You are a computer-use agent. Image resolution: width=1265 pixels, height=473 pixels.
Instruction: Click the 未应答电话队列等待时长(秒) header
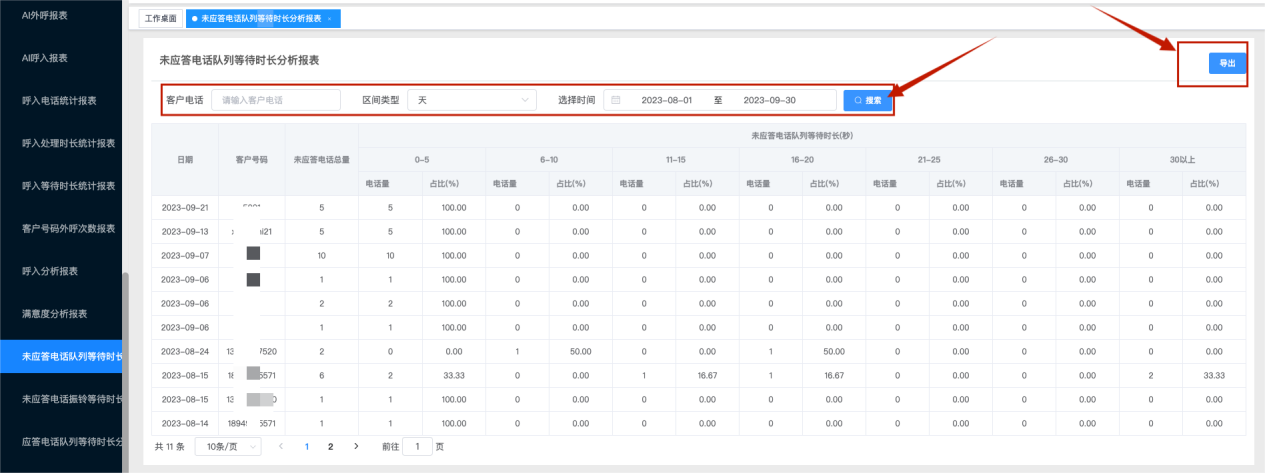tap(802, 135)
